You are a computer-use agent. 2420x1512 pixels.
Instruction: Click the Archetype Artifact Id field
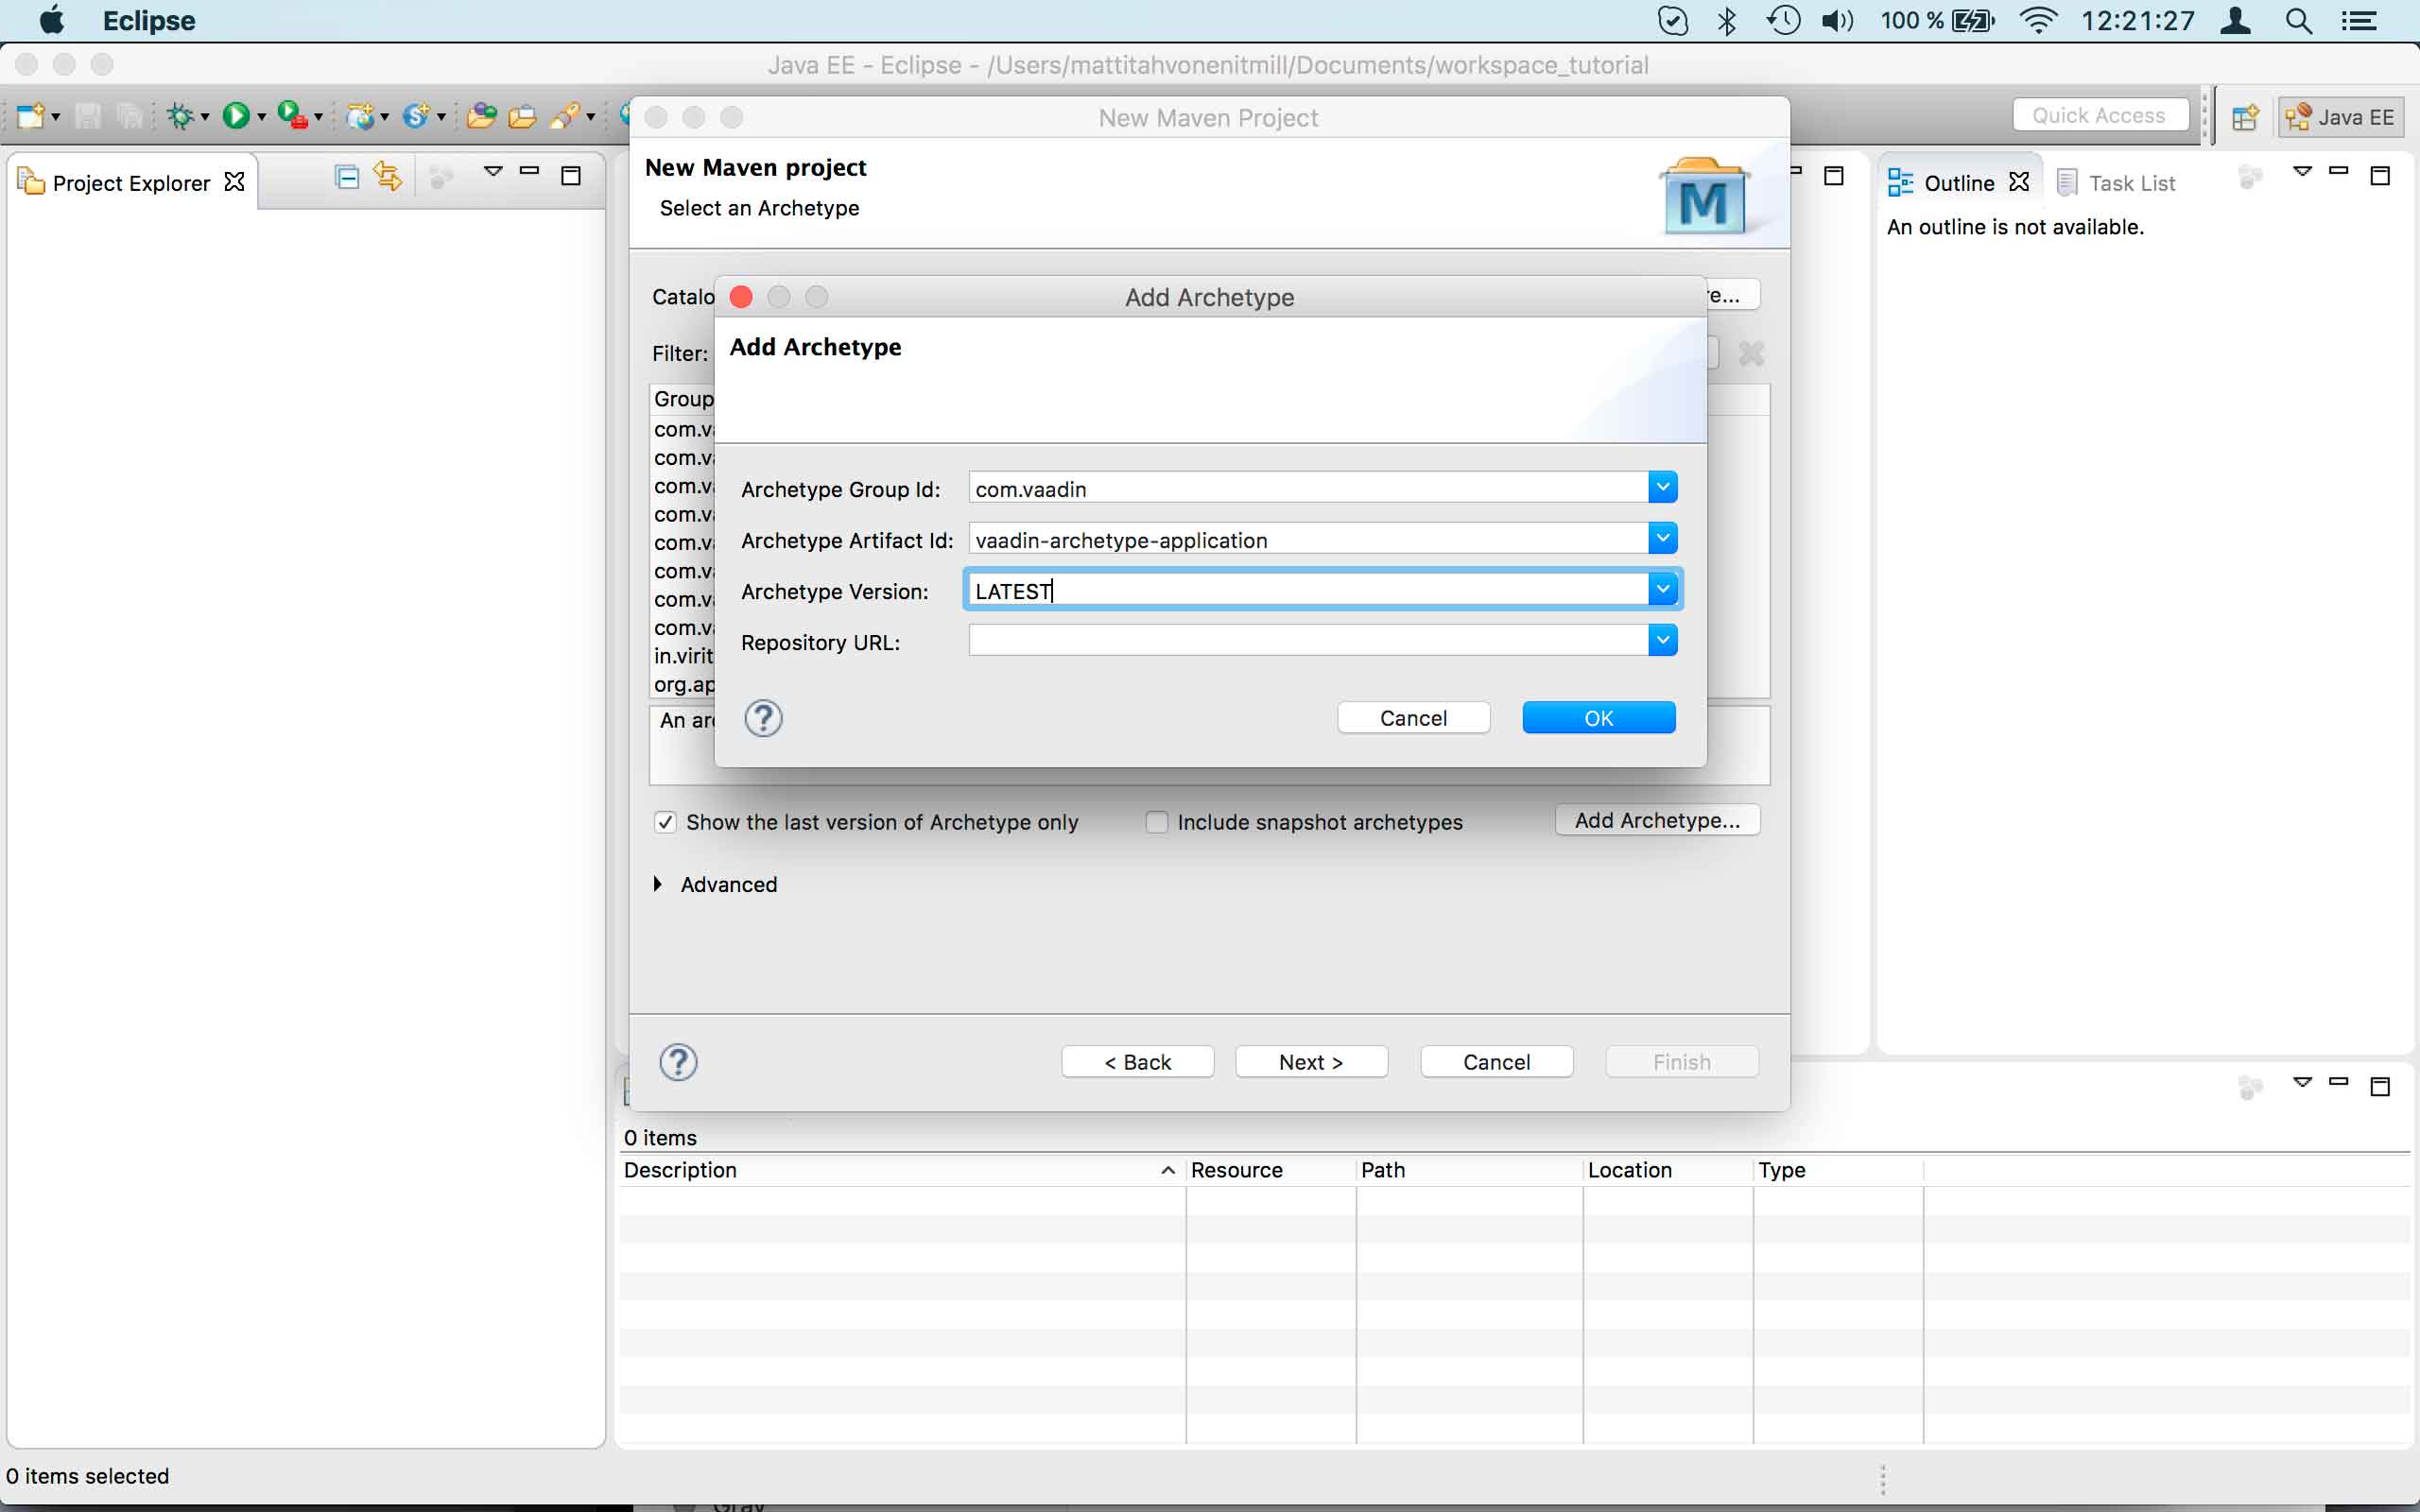[1308, 539]
